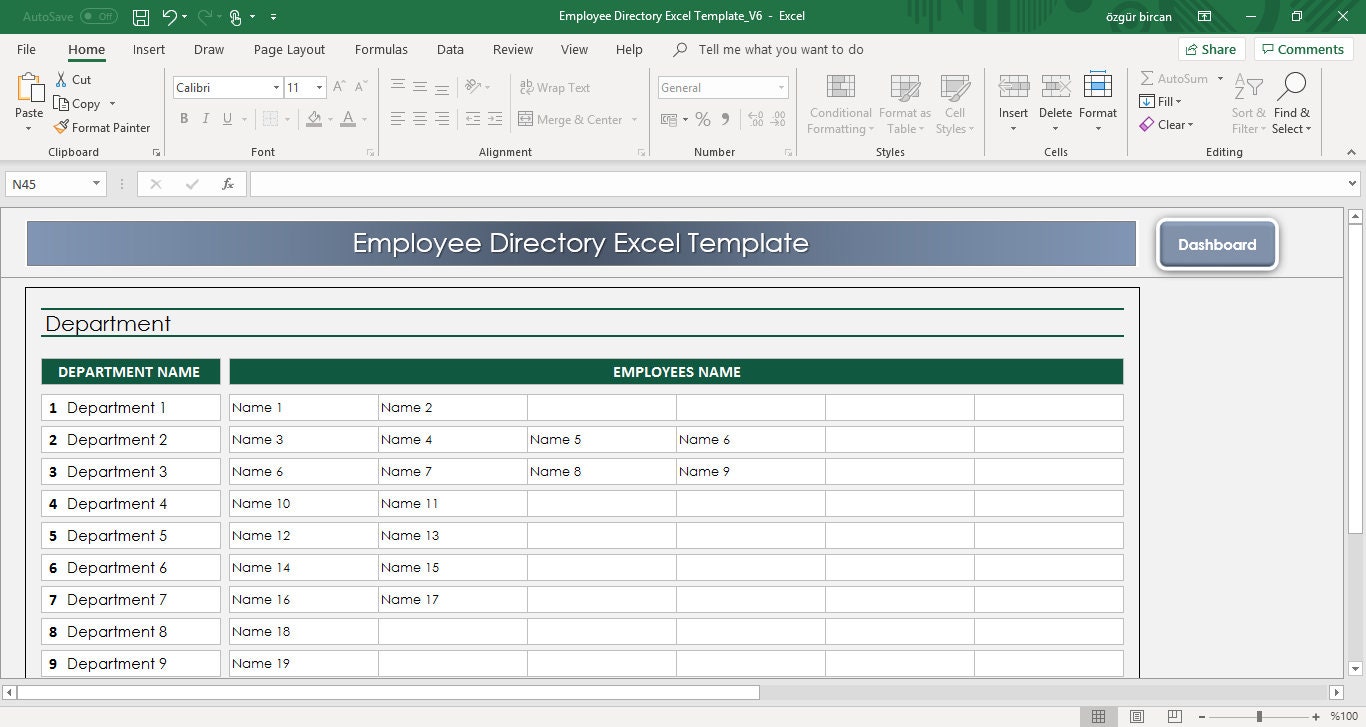Click the Percent Style icon
Viewport: 1366px width, 727px height.
click(x=703, y=119)
